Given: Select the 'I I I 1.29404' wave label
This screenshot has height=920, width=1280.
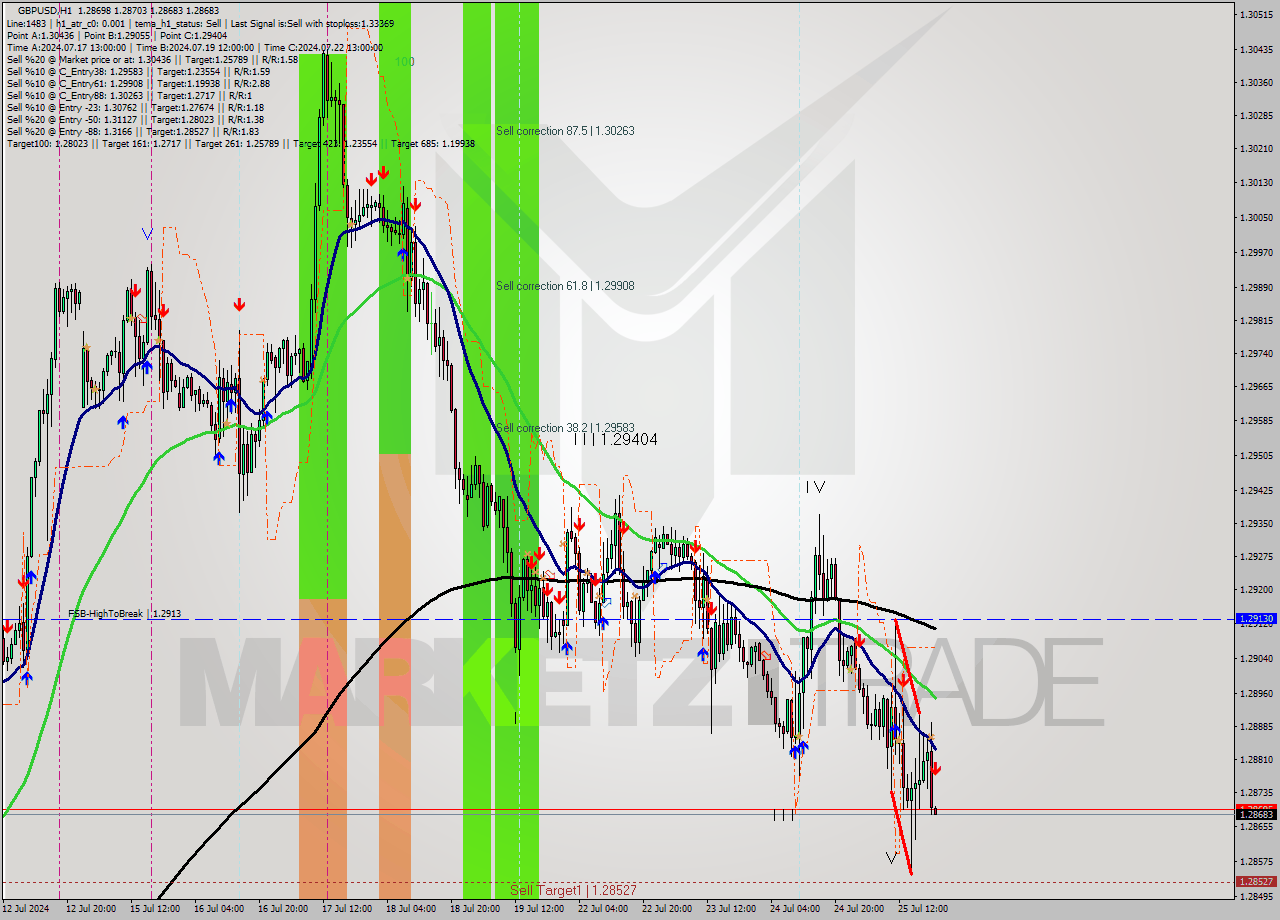Looking at the screenshot, I should [615, 439].
